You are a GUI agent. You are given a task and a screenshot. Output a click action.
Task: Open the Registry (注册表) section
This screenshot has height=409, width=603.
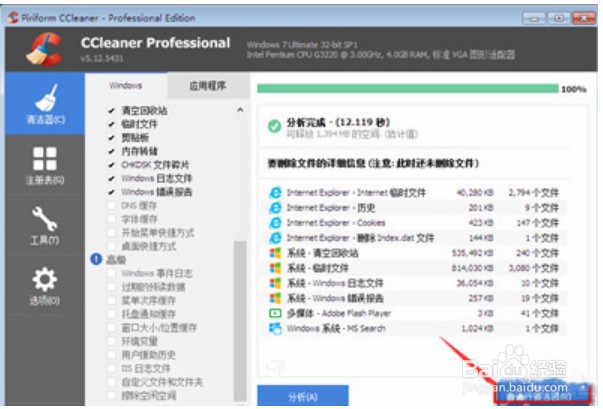pyautogui.click(x=45, y=165)
